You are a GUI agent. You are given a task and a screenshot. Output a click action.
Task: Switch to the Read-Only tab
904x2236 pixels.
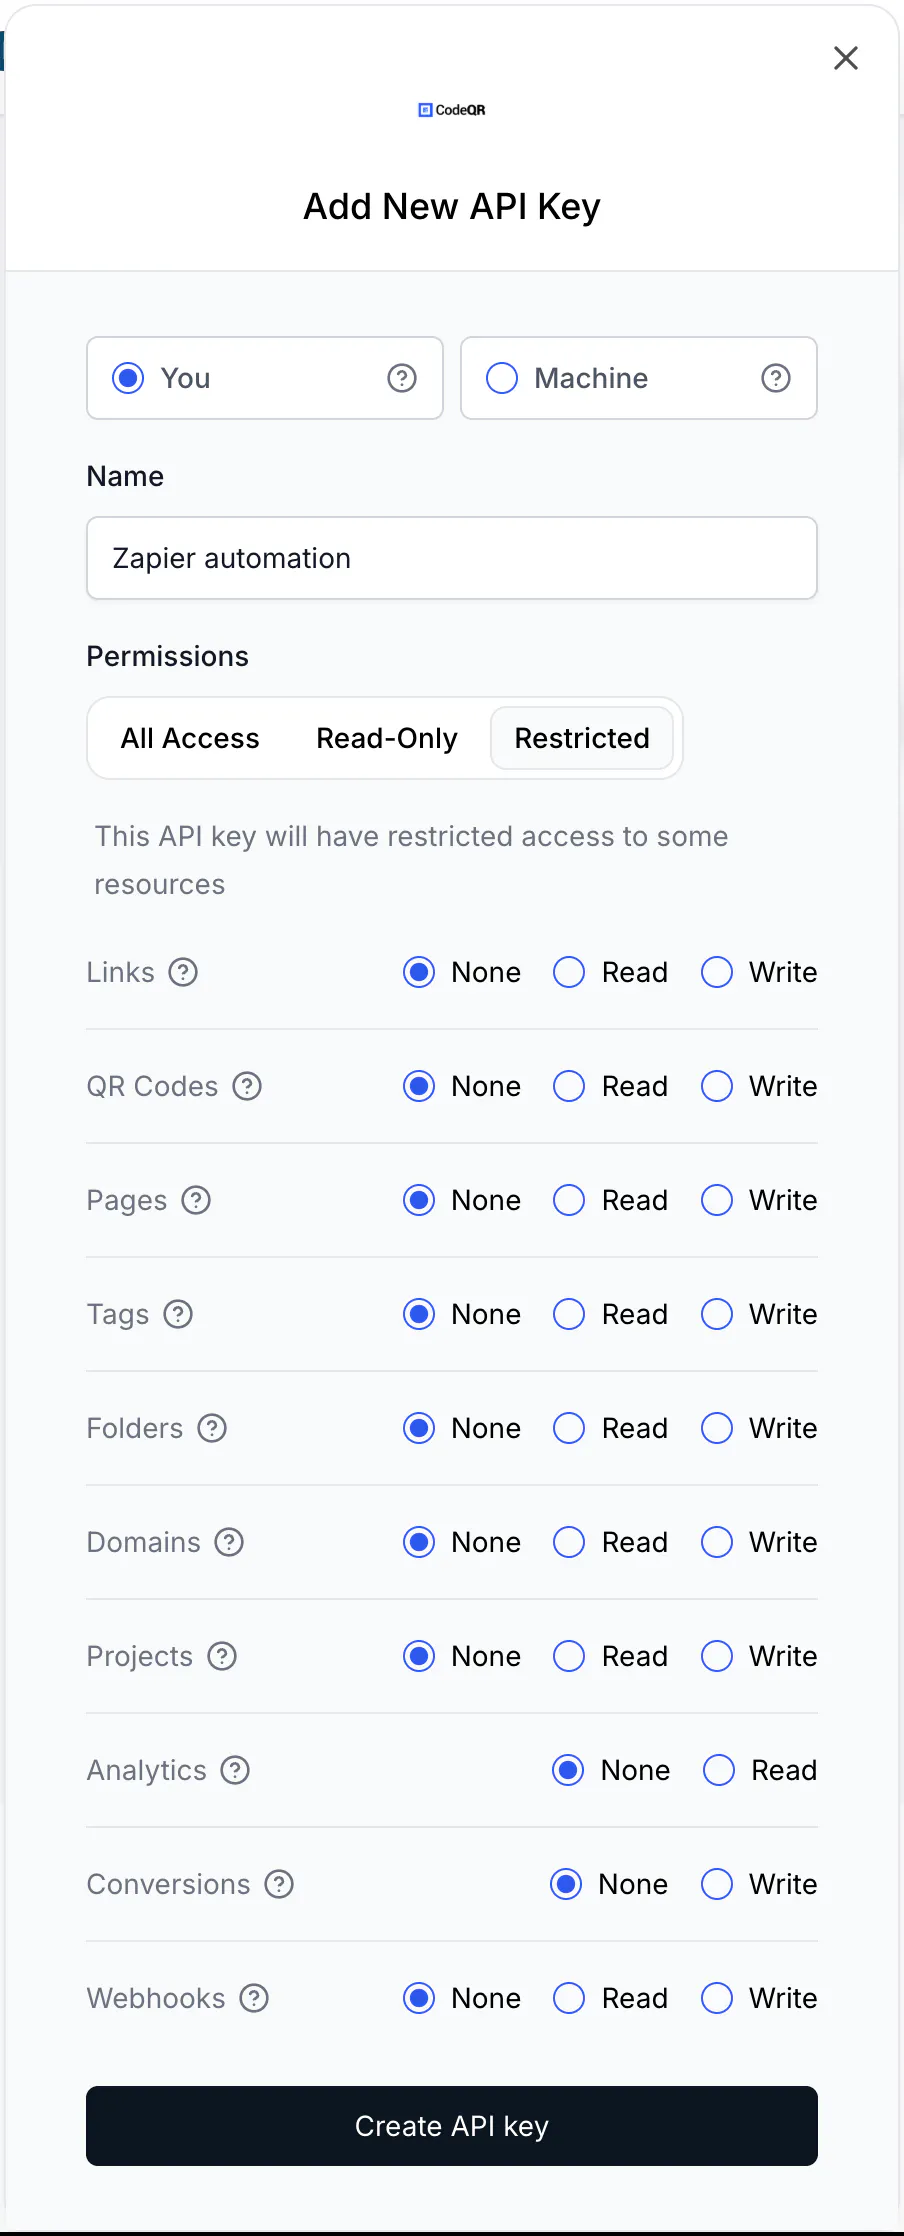coord(387,738)
